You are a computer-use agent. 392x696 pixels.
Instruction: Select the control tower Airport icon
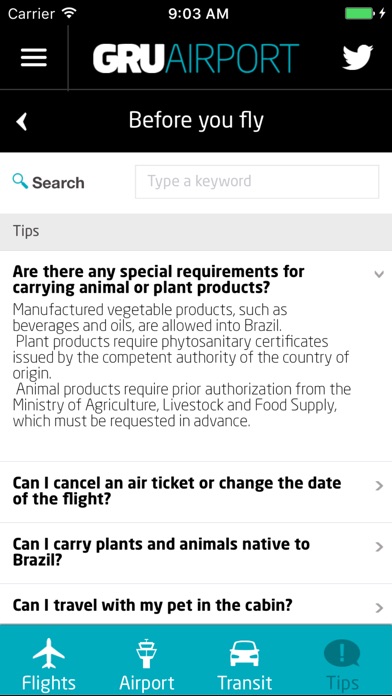coord(147,654)
